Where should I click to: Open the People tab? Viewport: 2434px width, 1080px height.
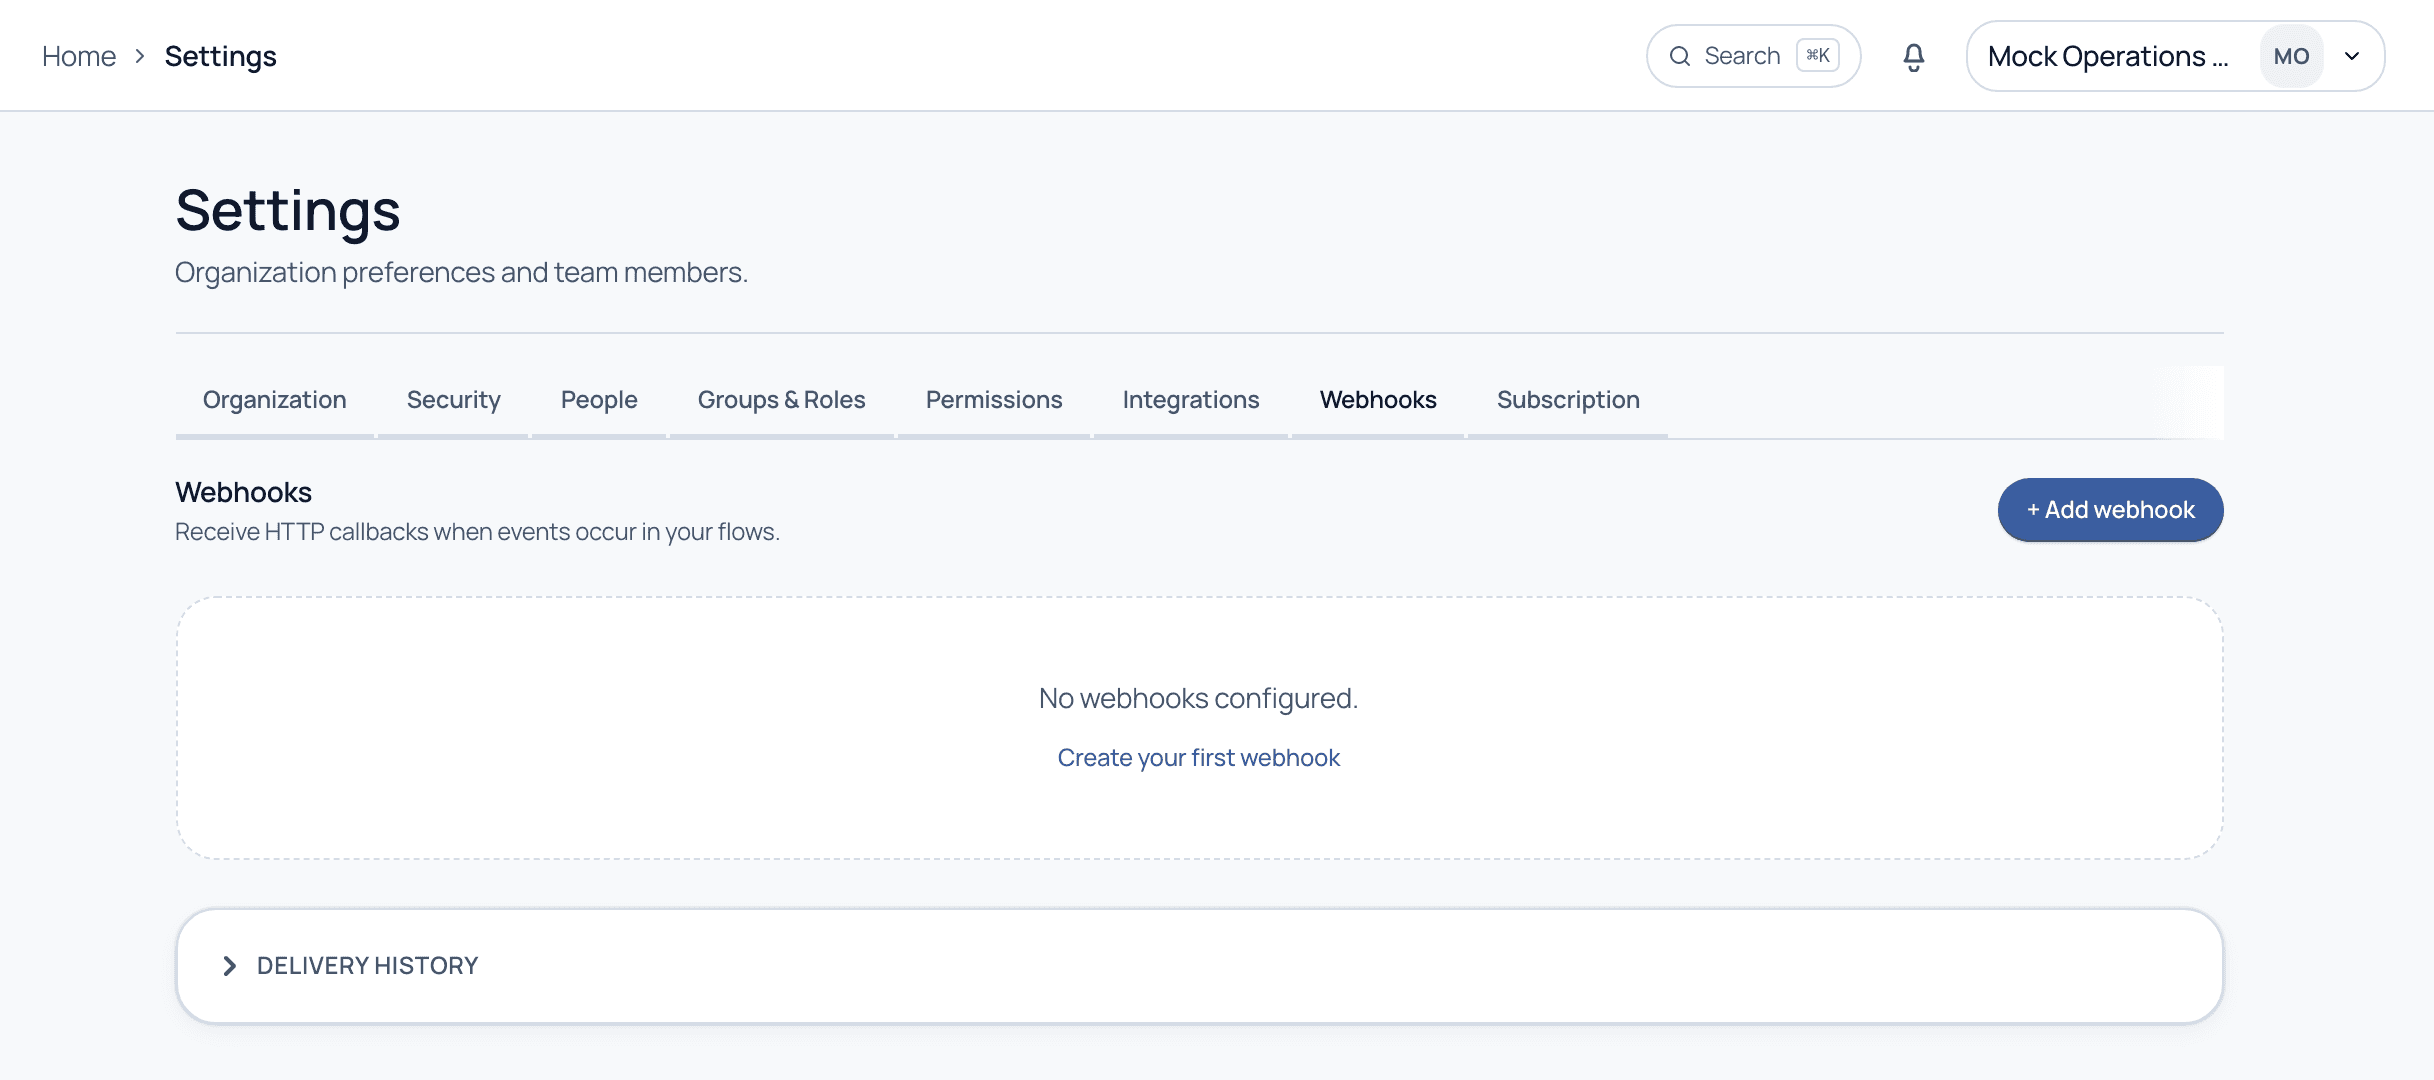pyautogui.click(x=599, y=400)
